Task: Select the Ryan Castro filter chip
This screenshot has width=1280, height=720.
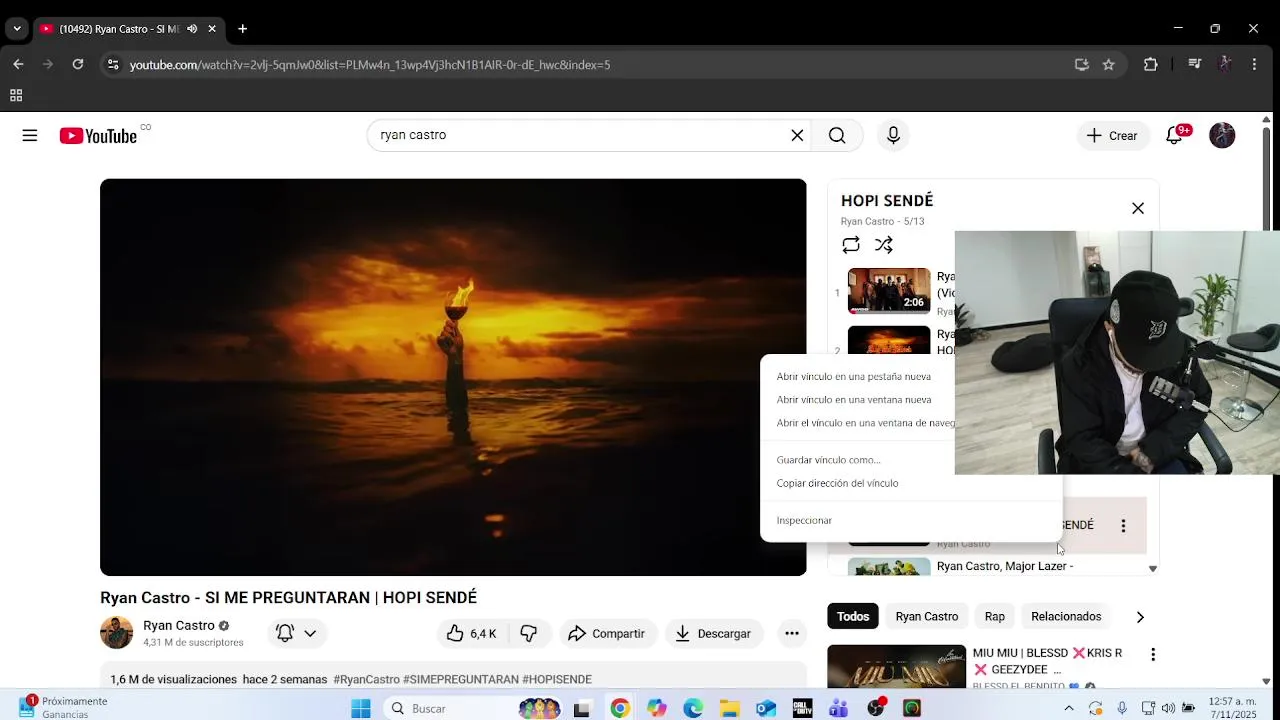Action: [927, 617]
